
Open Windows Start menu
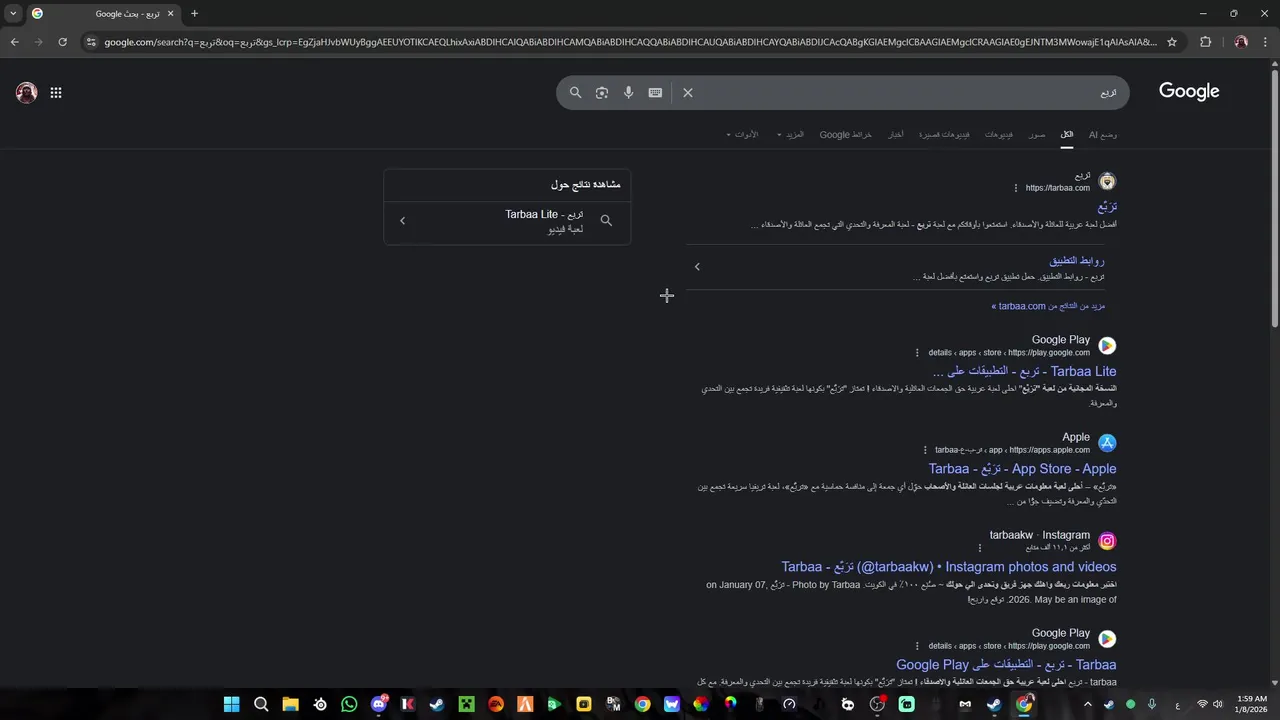coord(232,704)
